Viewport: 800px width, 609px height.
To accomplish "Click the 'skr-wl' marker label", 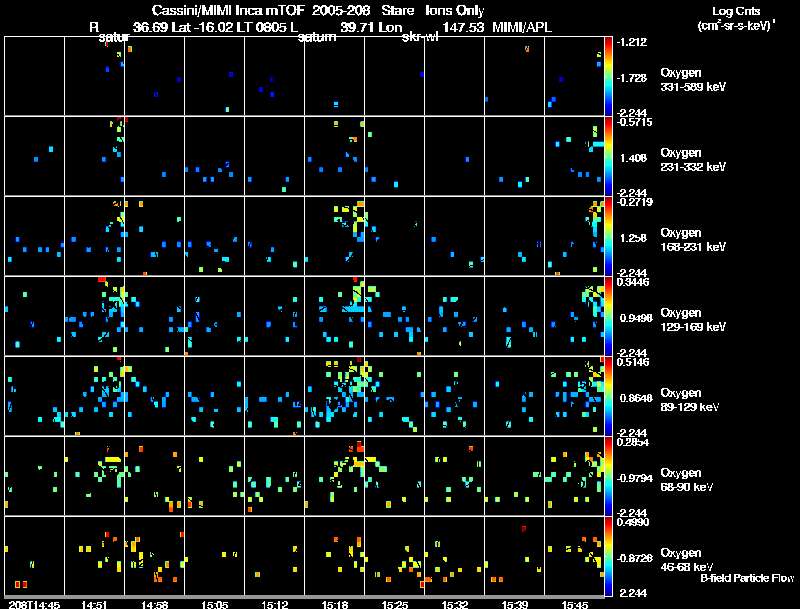I will [420, 37].
